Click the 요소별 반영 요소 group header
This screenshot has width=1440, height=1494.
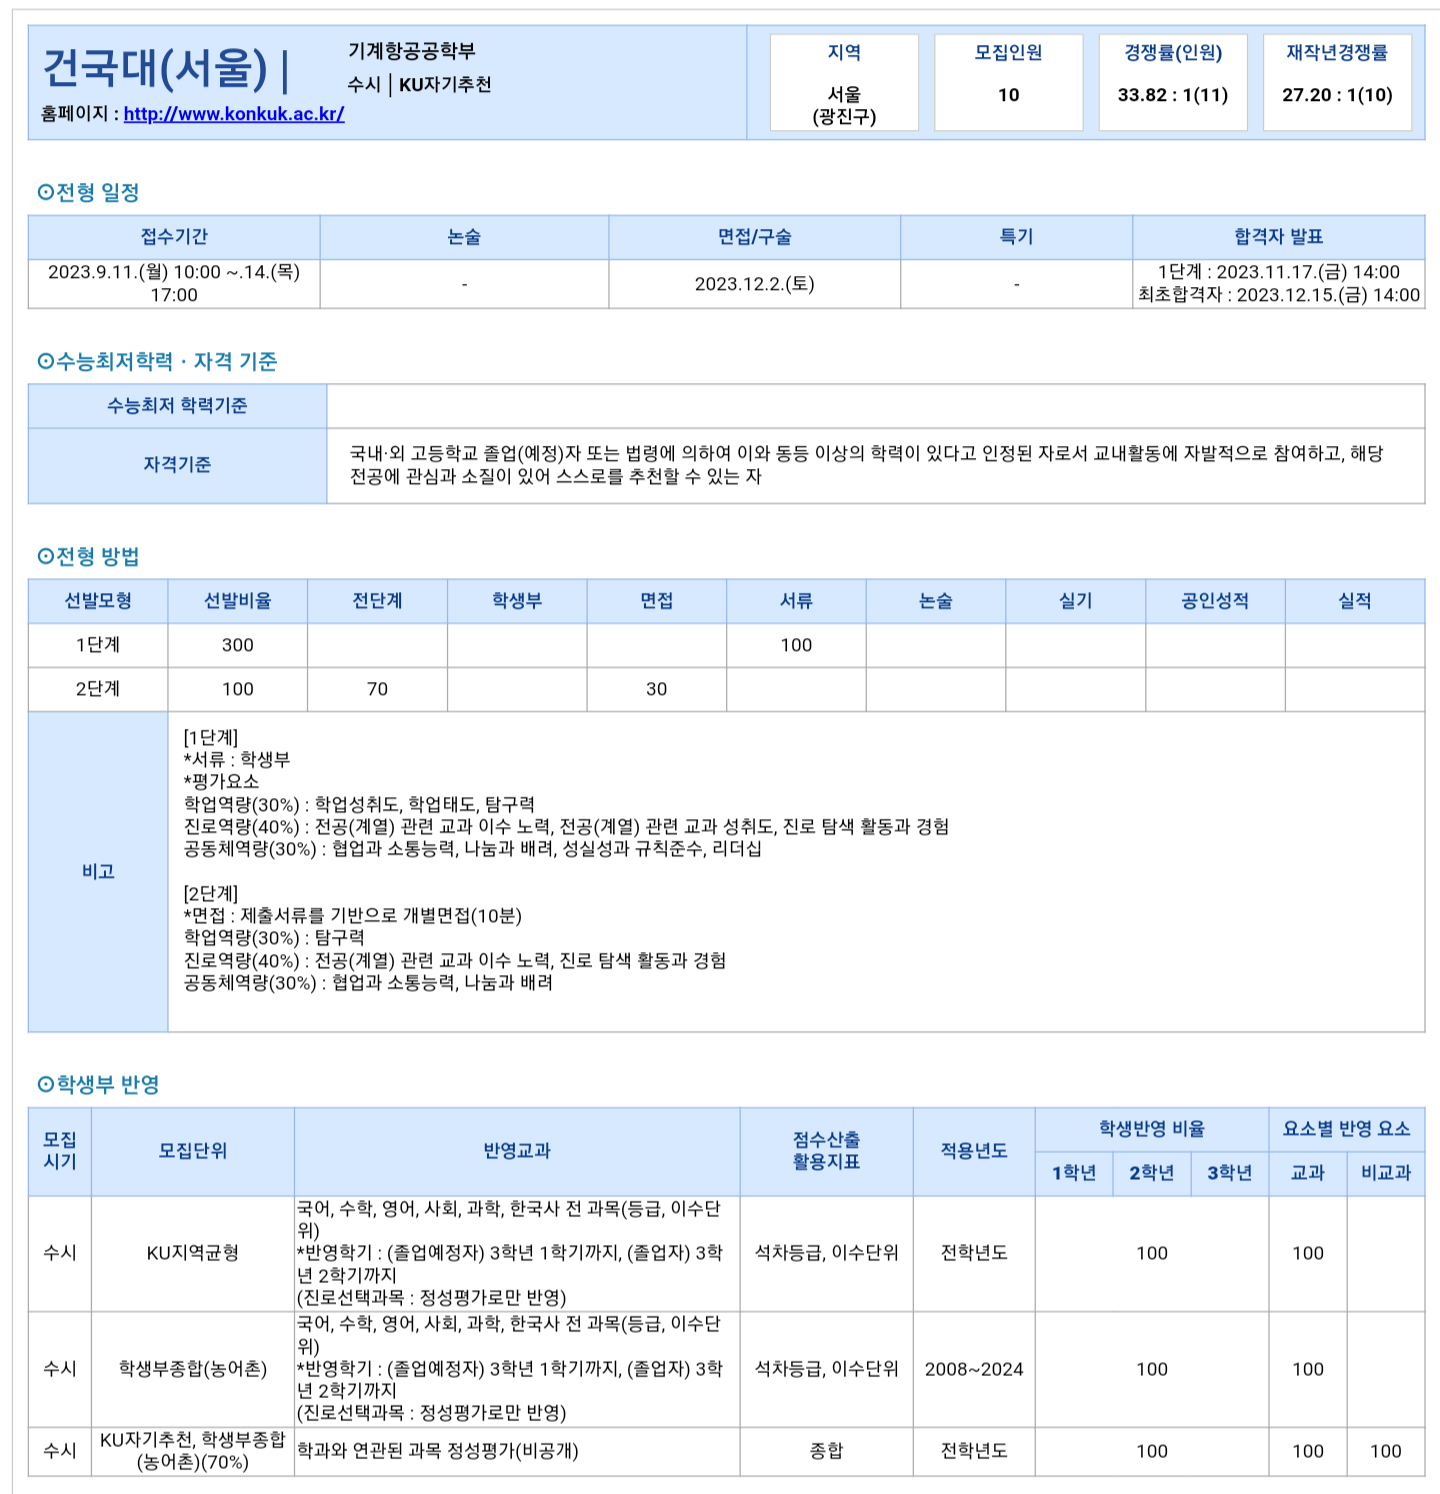(x=1347, y=1129)
